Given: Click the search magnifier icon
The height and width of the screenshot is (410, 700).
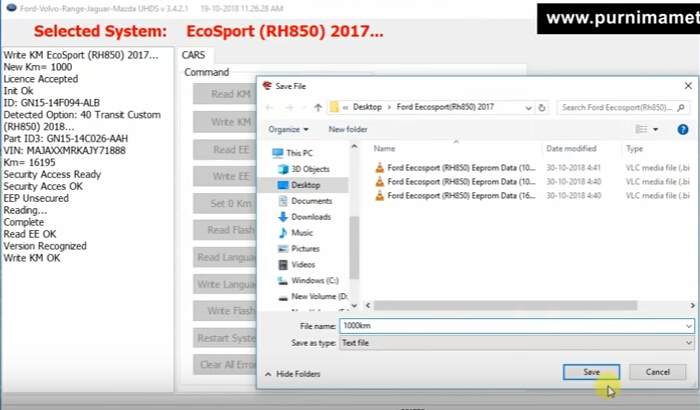Looking at the screenshot, I should tap(681, 108).
